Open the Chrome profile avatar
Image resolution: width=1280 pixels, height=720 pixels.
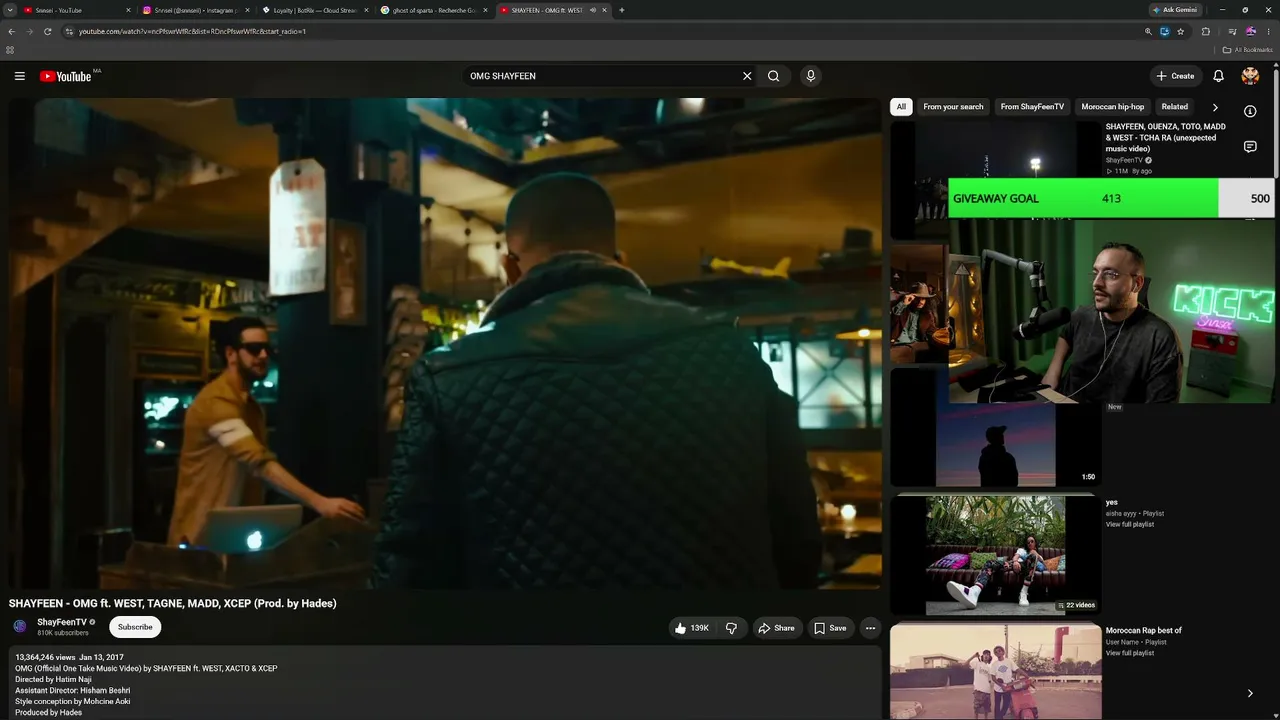pos(1250,31)
